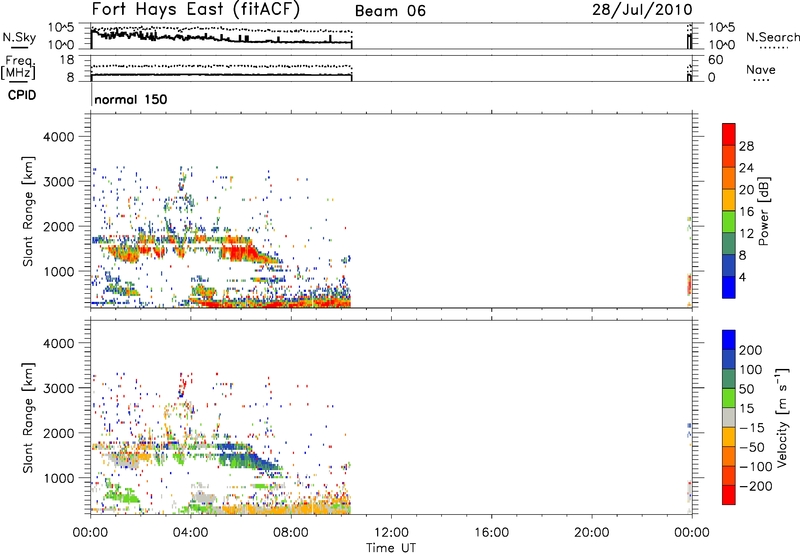Pick the light green 12–16 dB power swatch
Viewport: 800px width, 554px height.
coord(729,221)
